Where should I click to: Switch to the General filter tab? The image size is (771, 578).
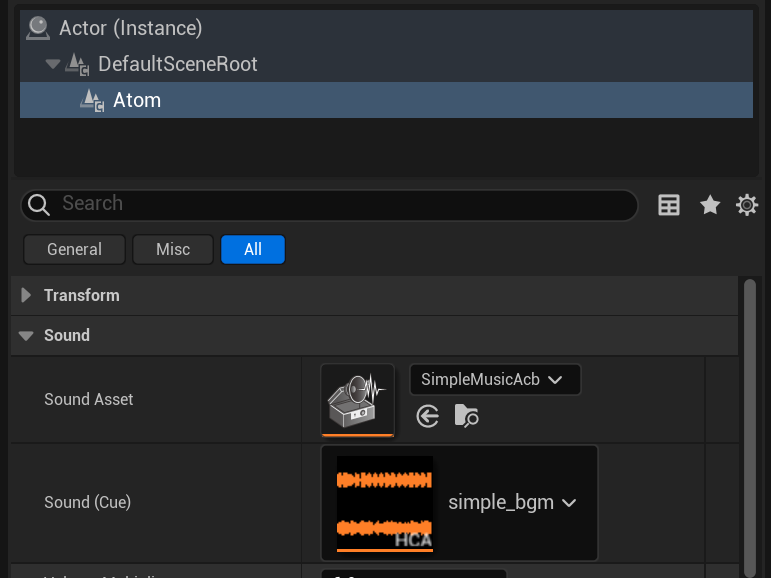click(x=74, y=249)
